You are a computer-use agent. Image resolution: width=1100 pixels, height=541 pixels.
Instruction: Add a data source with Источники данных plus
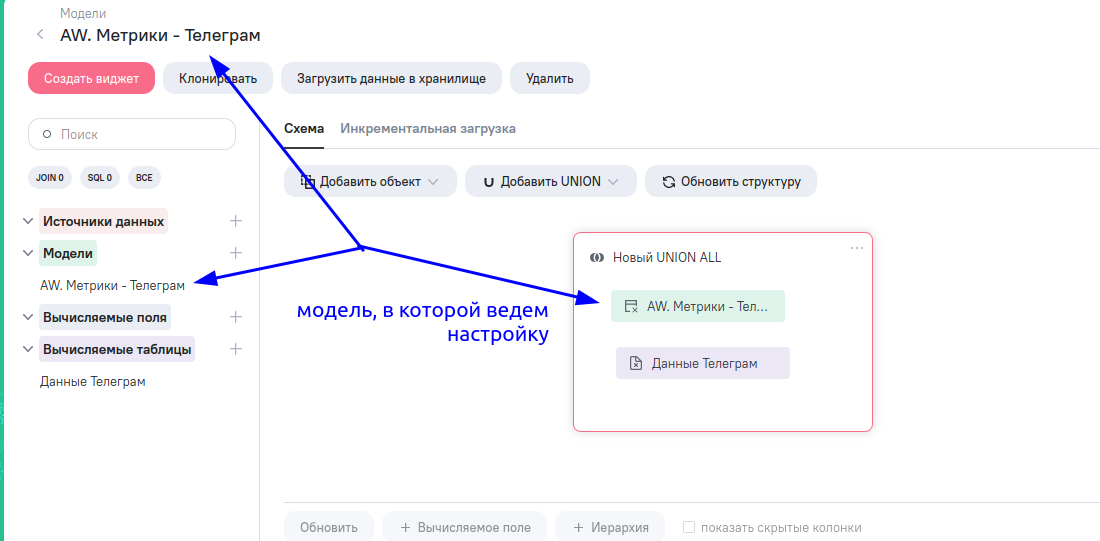point(236,221)
